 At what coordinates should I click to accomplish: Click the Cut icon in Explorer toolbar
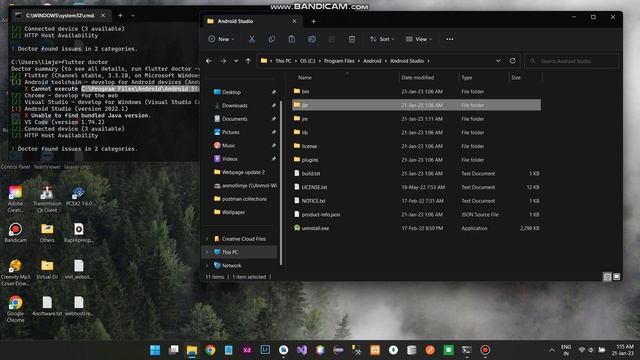(252, 39)
